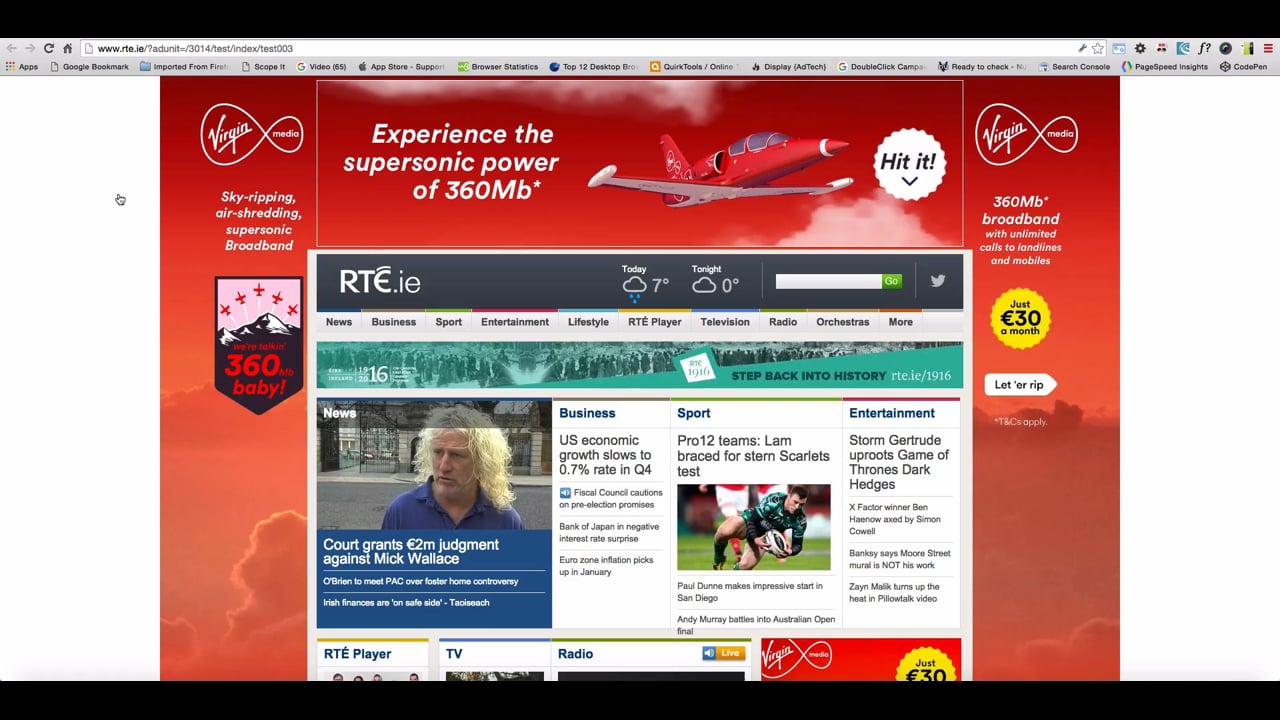The width and height of the screenshot is (1280, 720).
Task: Bookmark this page with the star icon
Action: click(1098, 48)
